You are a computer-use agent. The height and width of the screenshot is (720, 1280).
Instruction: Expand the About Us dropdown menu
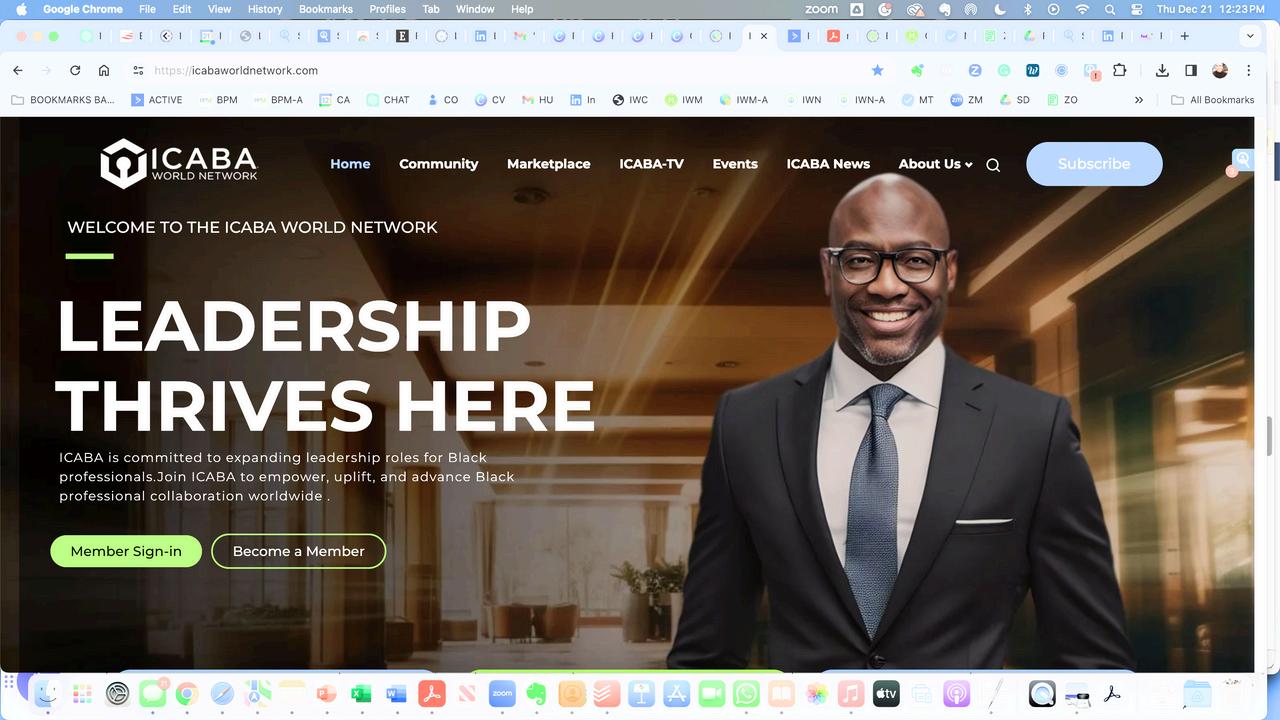(x=935, y=164)
